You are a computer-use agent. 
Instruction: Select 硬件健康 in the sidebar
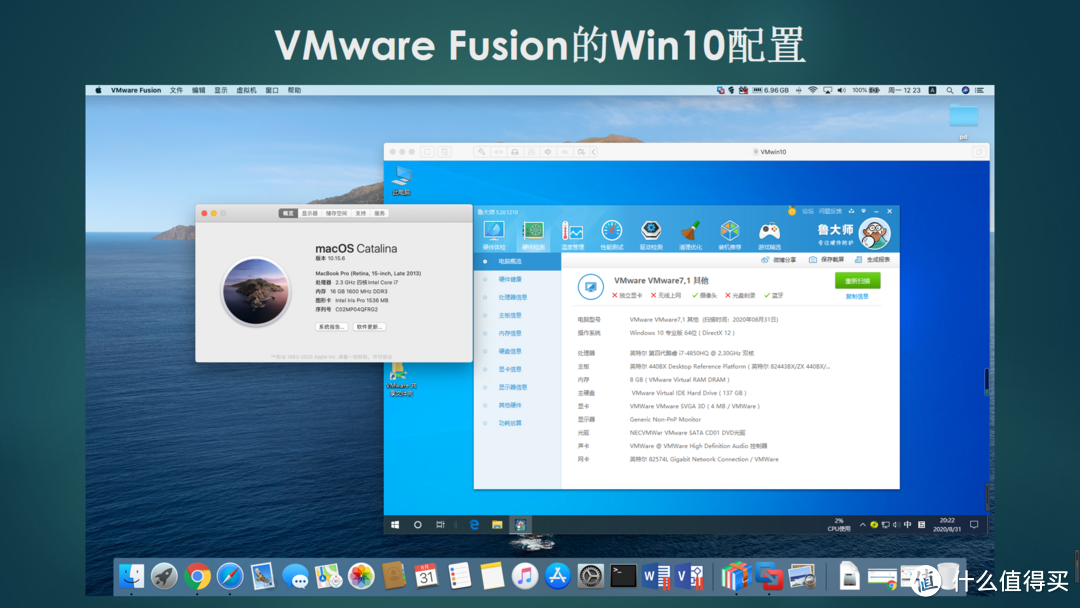coord(517,280)
